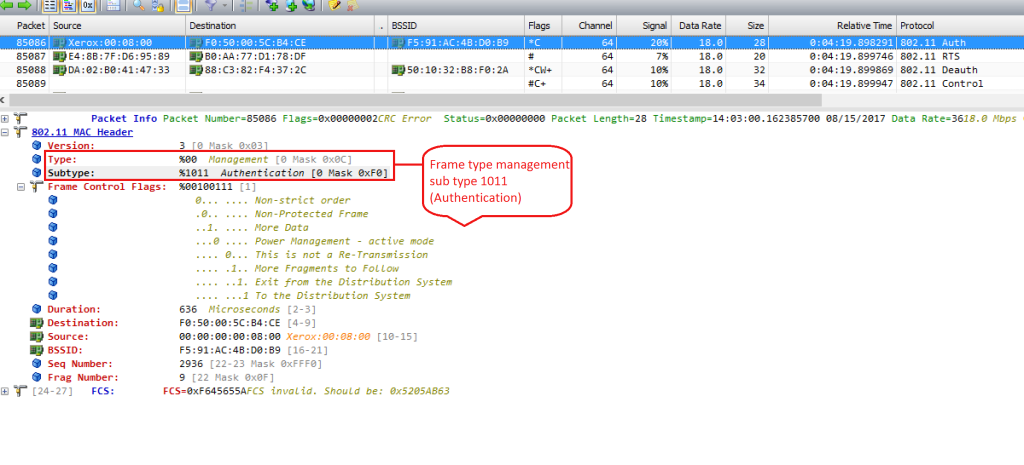
Task: Toggle the decode view toolbar button
Action: pyautogui.click(x=69, y=5)
